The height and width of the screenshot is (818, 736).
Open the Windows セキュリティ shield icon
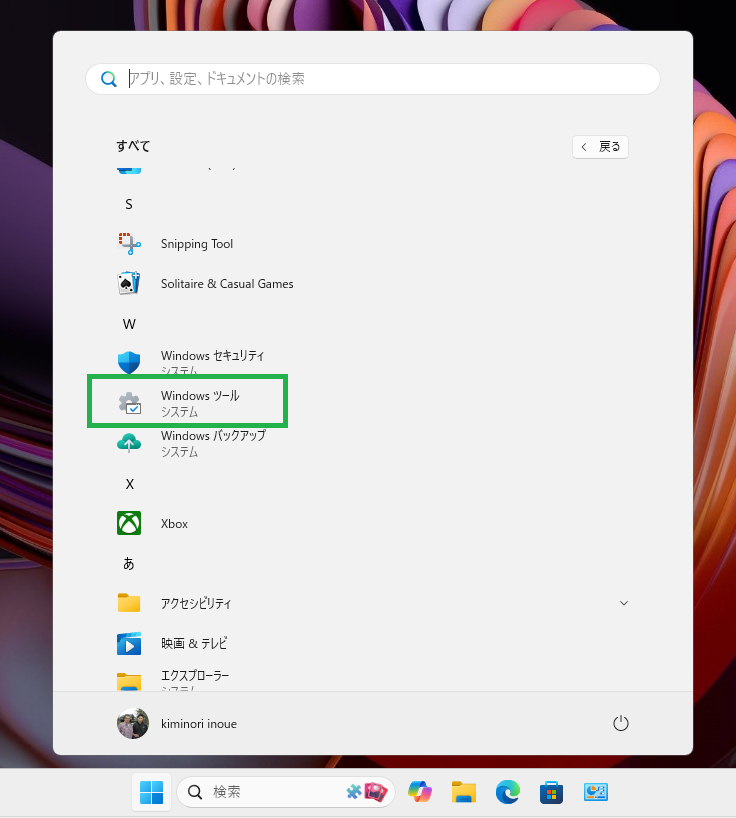point(129,362)
